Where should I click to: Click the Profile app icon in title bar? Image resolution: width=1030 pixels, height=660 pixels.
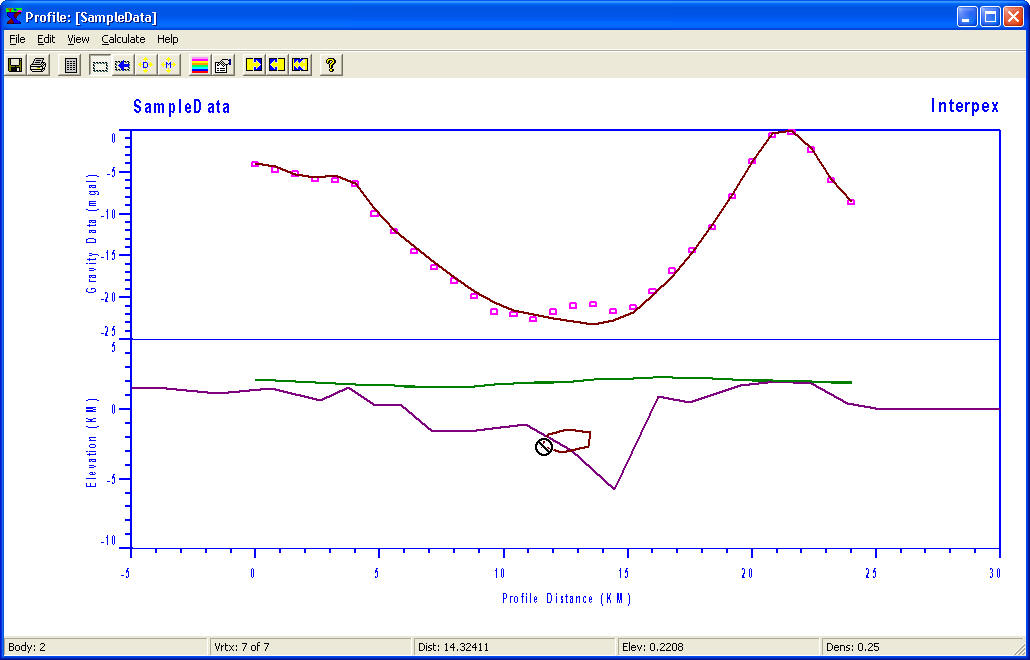pyautogui.click(x=13, y=16)
